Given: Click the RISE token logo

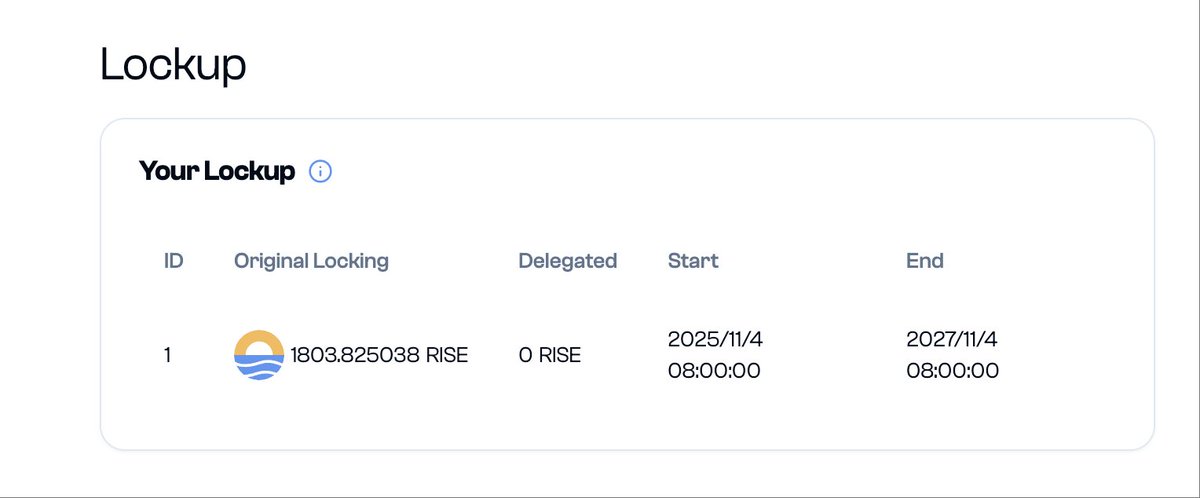Looking at the screenshot, I should point(259,355).
